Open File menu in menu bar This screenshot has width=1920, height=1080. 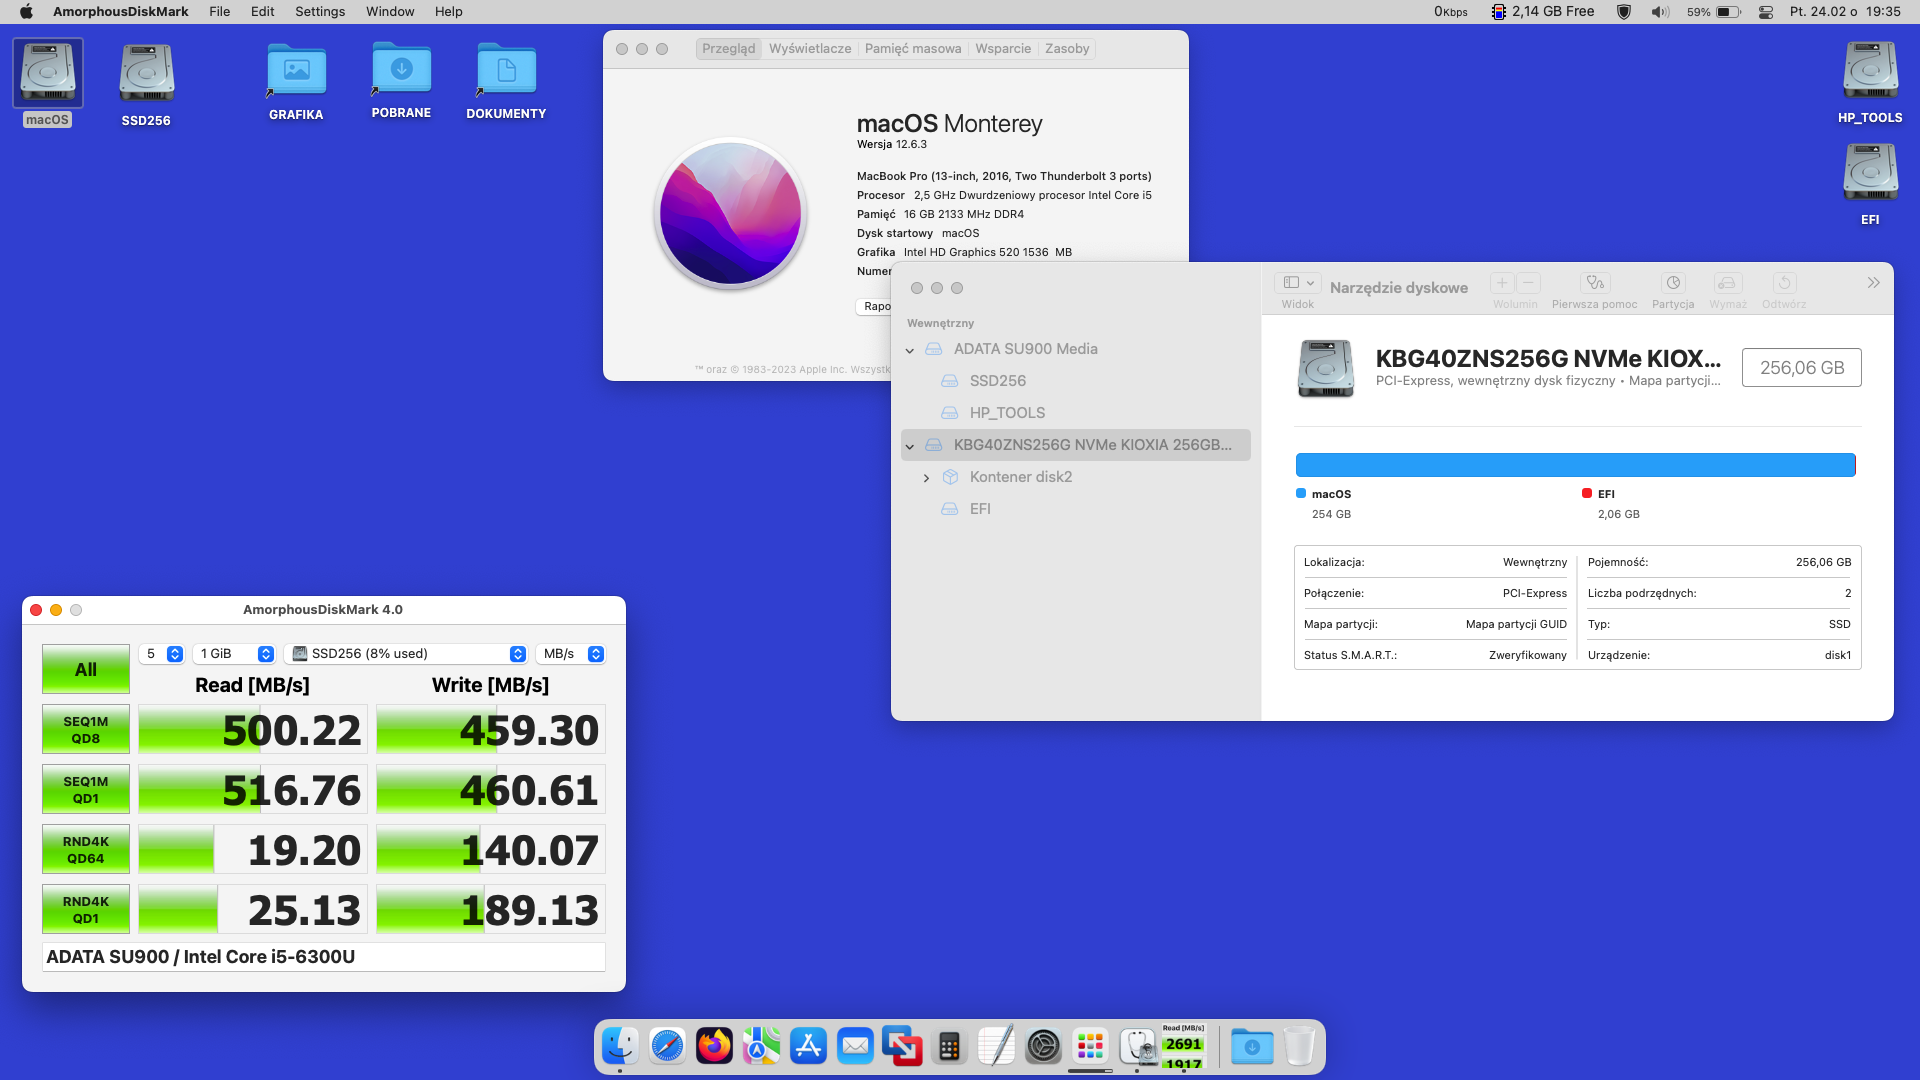(220, 12)
